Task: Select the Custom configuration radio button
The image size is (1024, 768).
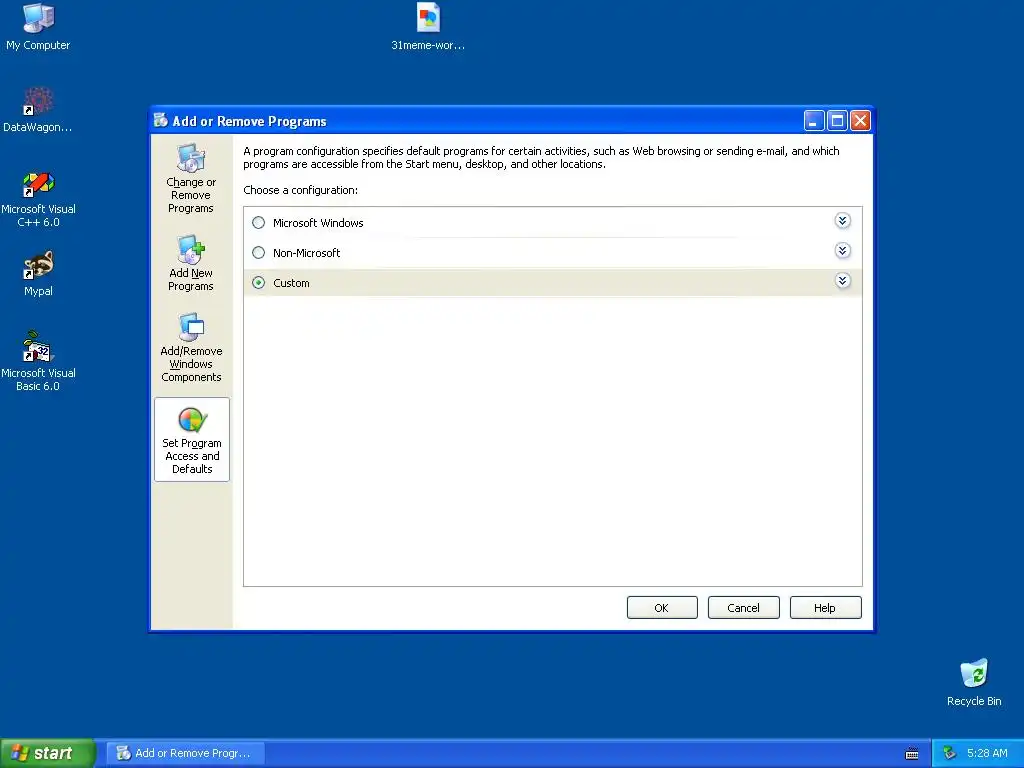Action: click(x=259, y=283)
